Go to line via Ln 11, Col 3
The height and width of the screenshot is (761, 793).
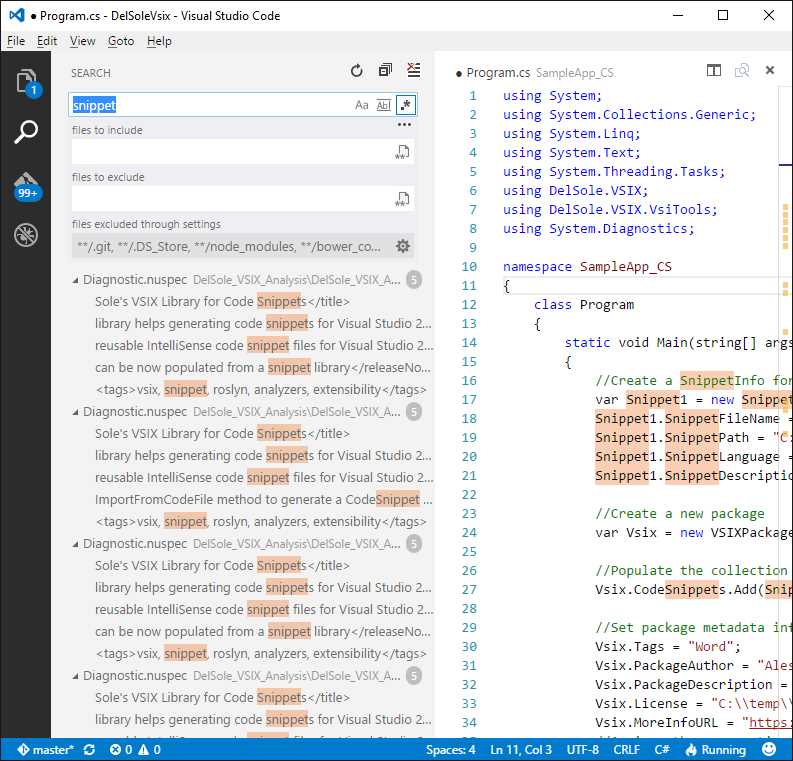[520, 749]
